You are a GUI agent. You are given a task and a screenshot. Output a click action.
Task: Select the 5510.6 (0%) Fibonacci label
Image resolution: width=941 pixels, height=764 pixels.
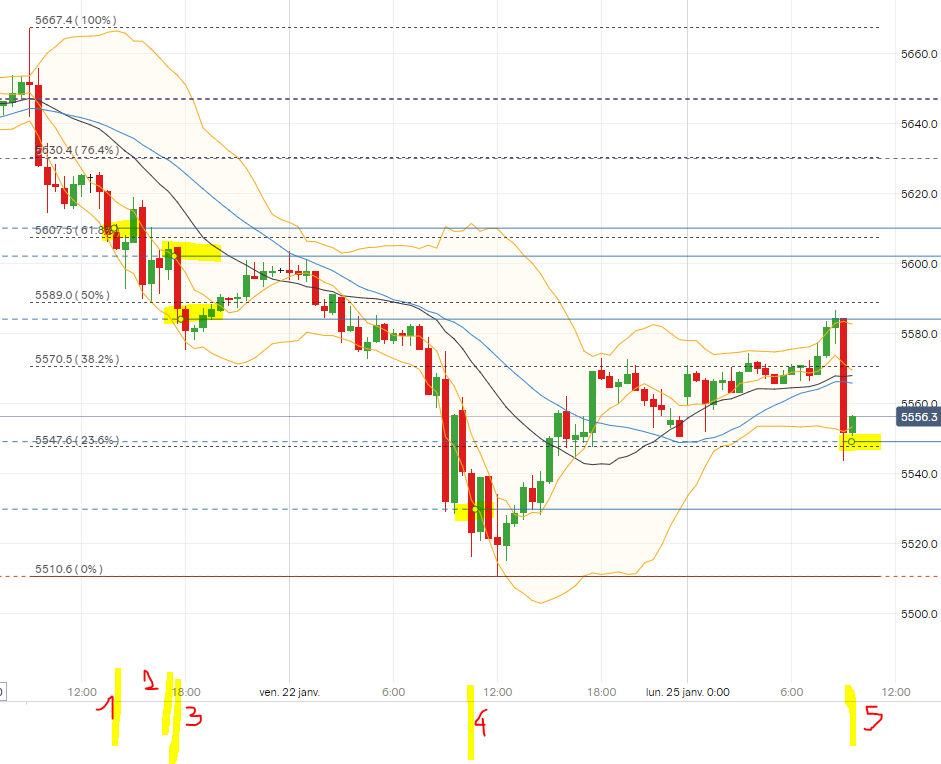tap(69, 569)
